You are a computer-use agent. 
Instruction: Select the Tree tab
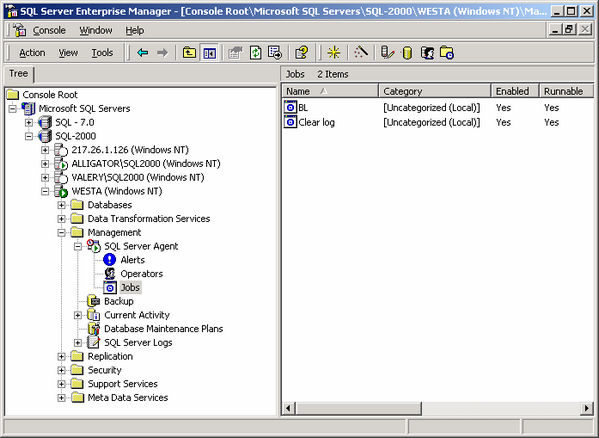pyautogui.click(x=18, y=73)
